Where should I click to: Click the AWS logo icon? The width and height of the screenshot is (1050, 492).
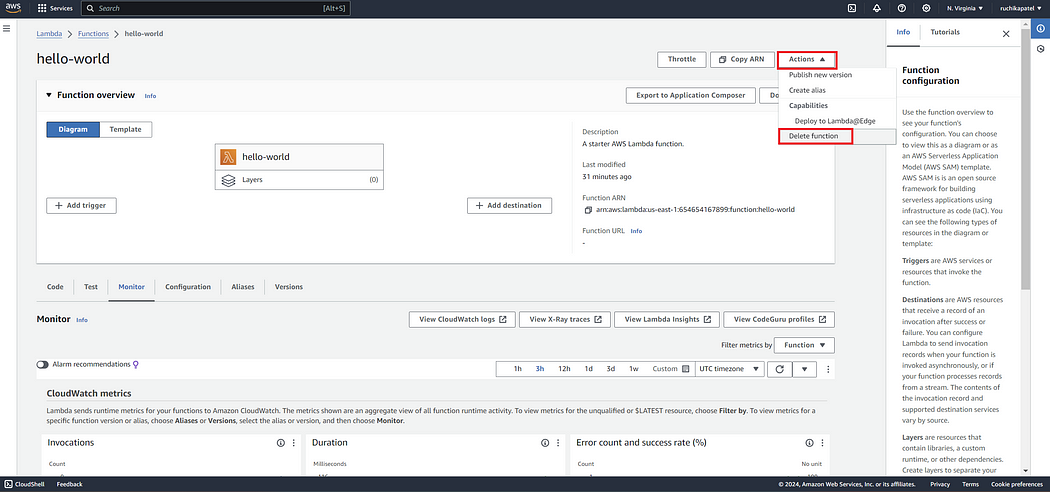tap(15, 8)
